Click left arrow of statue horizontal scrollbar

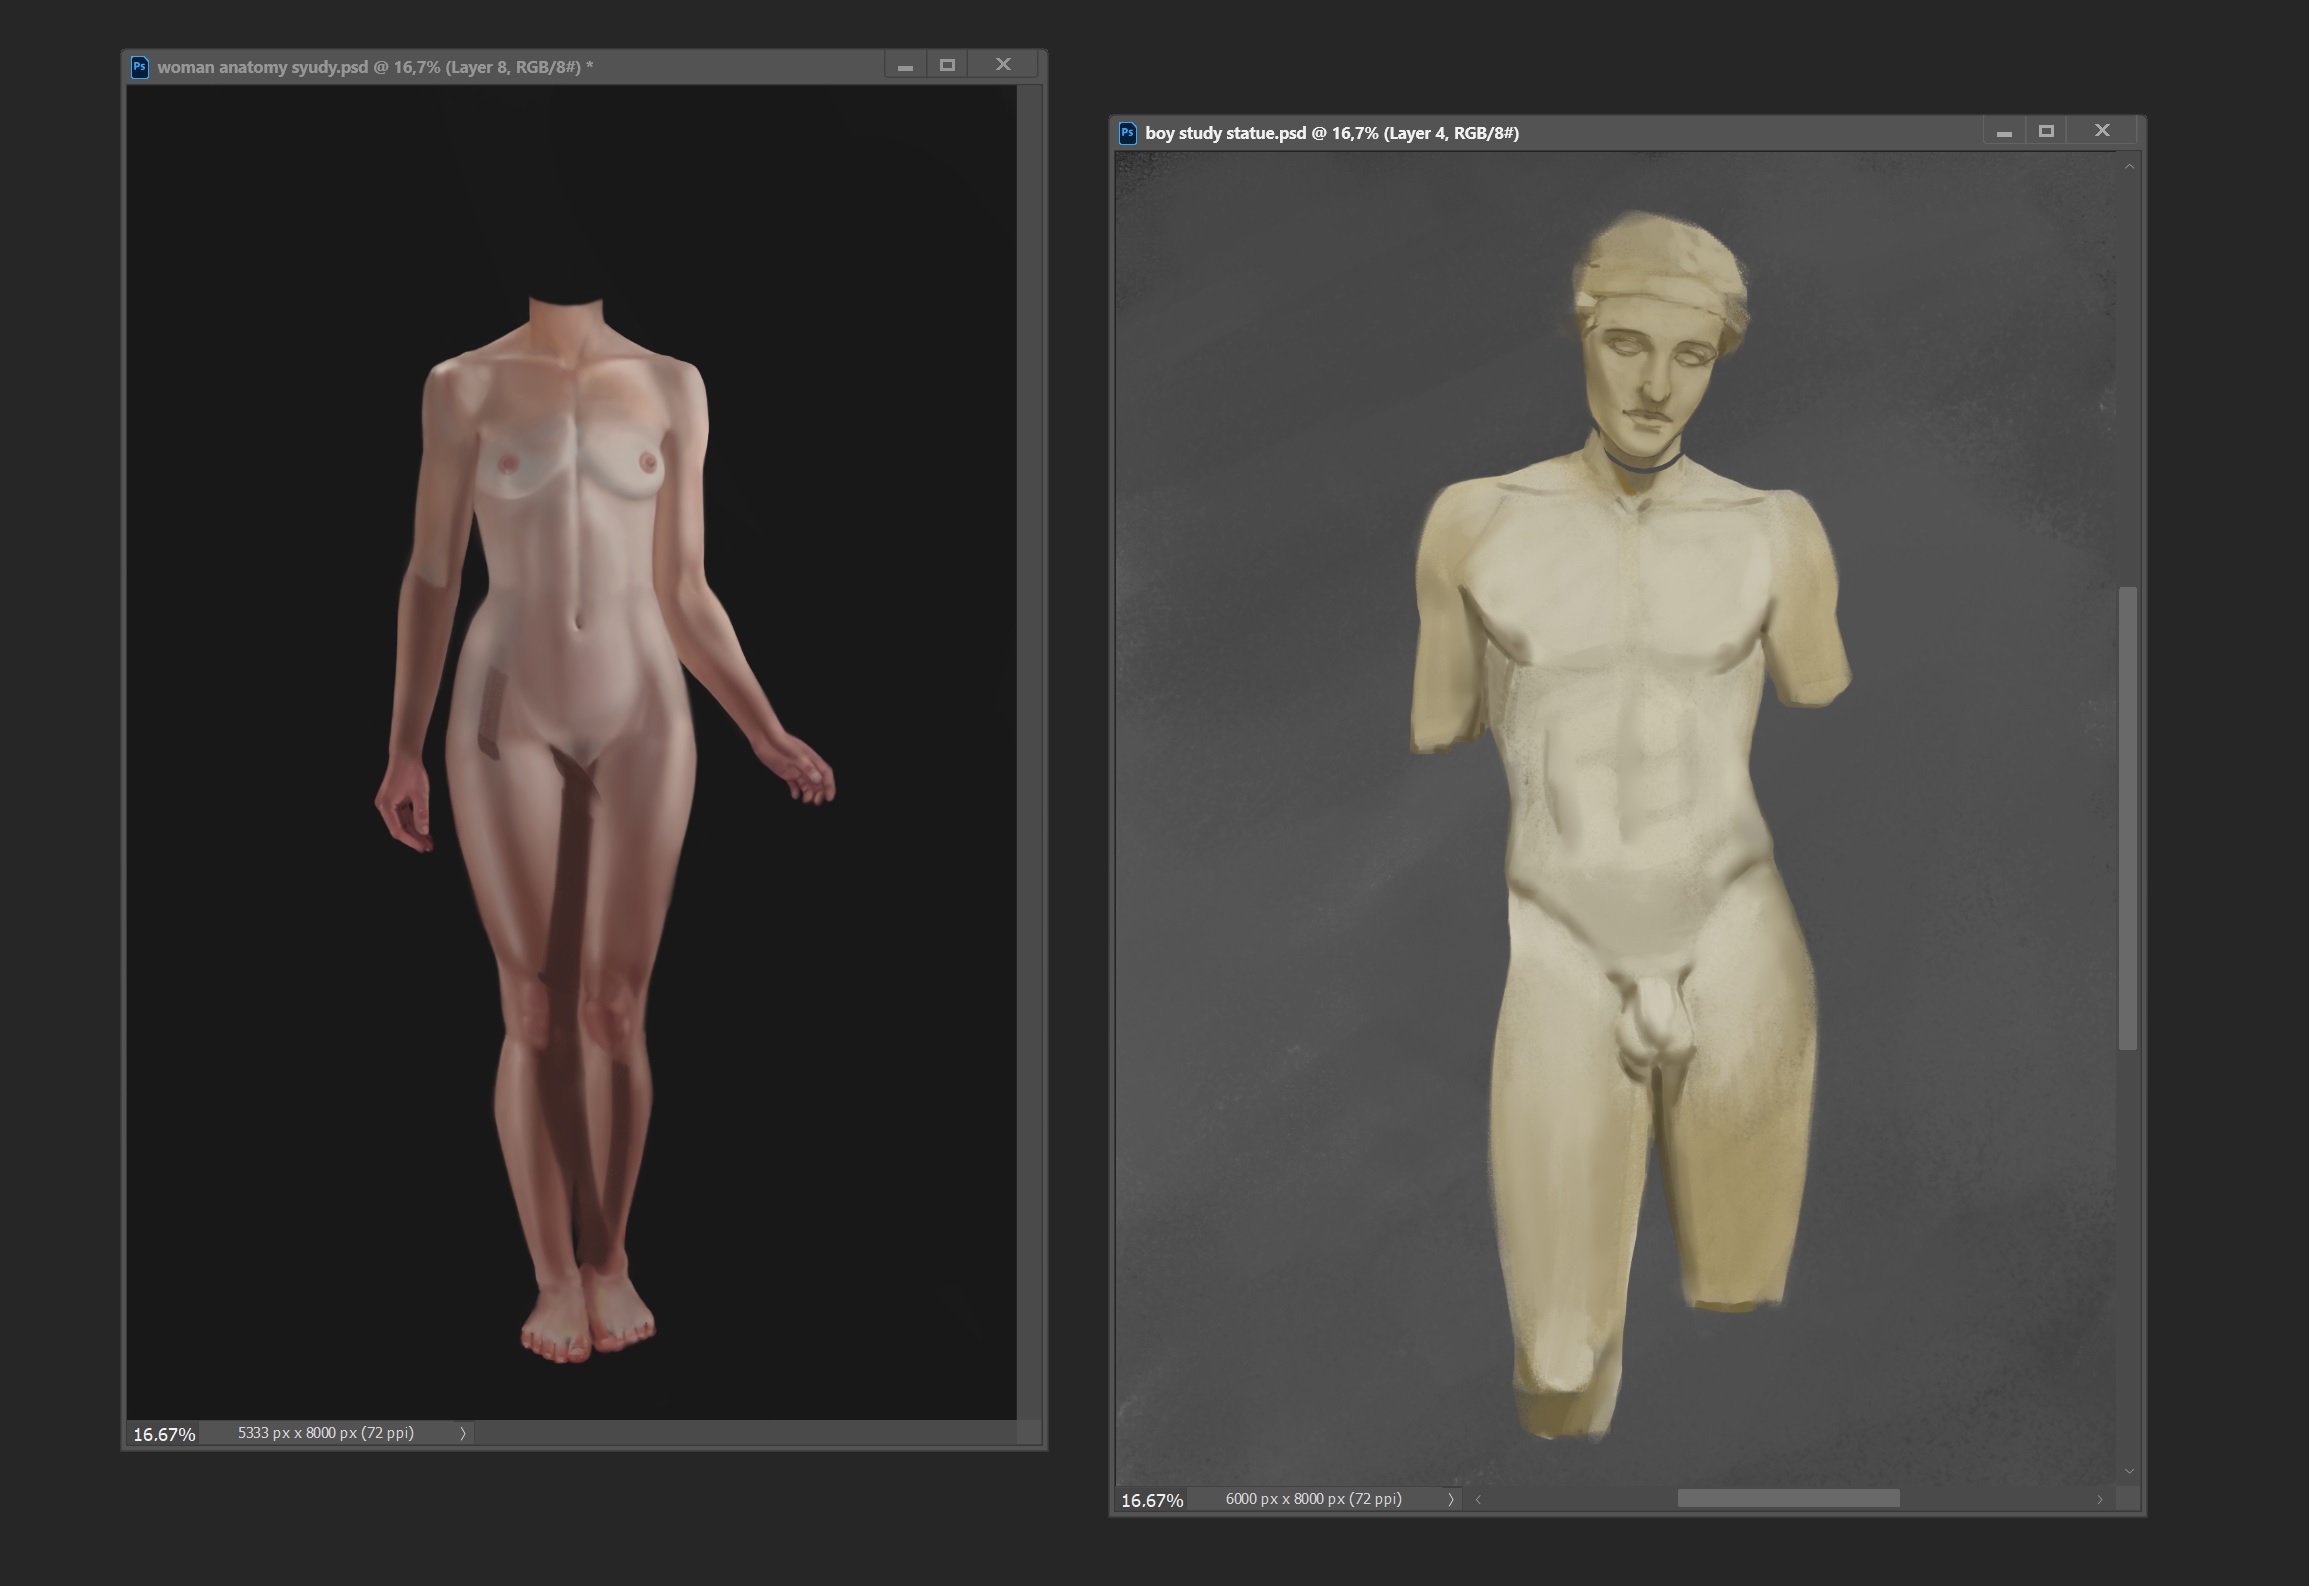(x=1478, y=1499)
